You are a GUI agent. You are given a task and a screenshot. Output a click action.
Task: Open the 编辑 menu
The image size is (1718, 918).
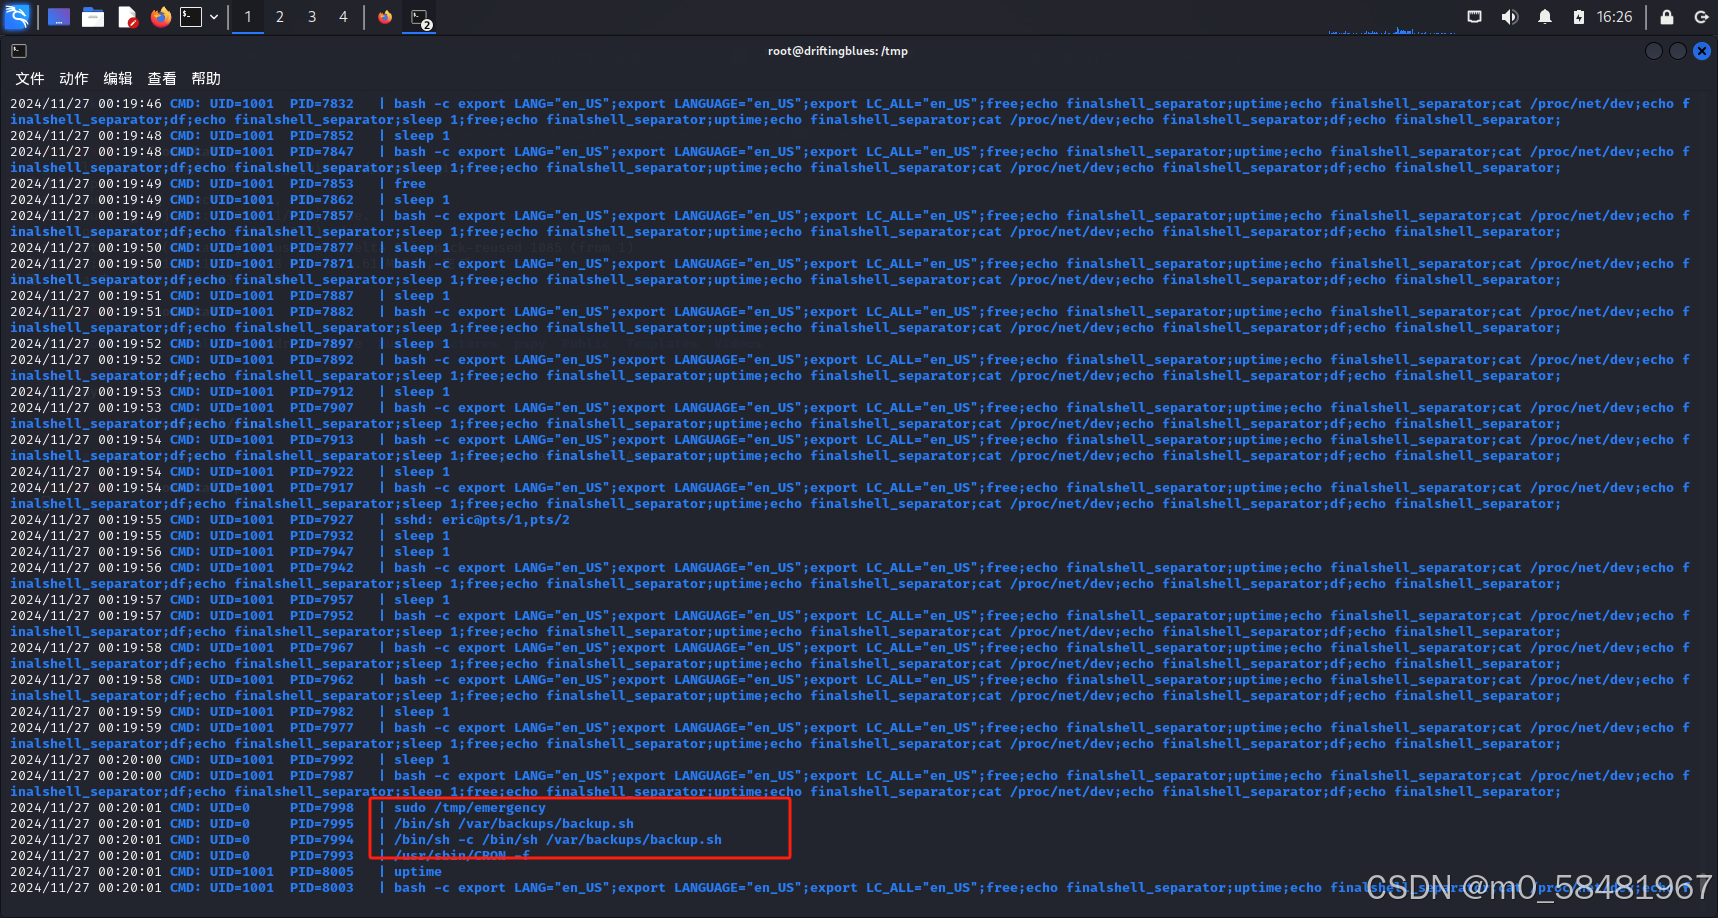pos(117,78)
